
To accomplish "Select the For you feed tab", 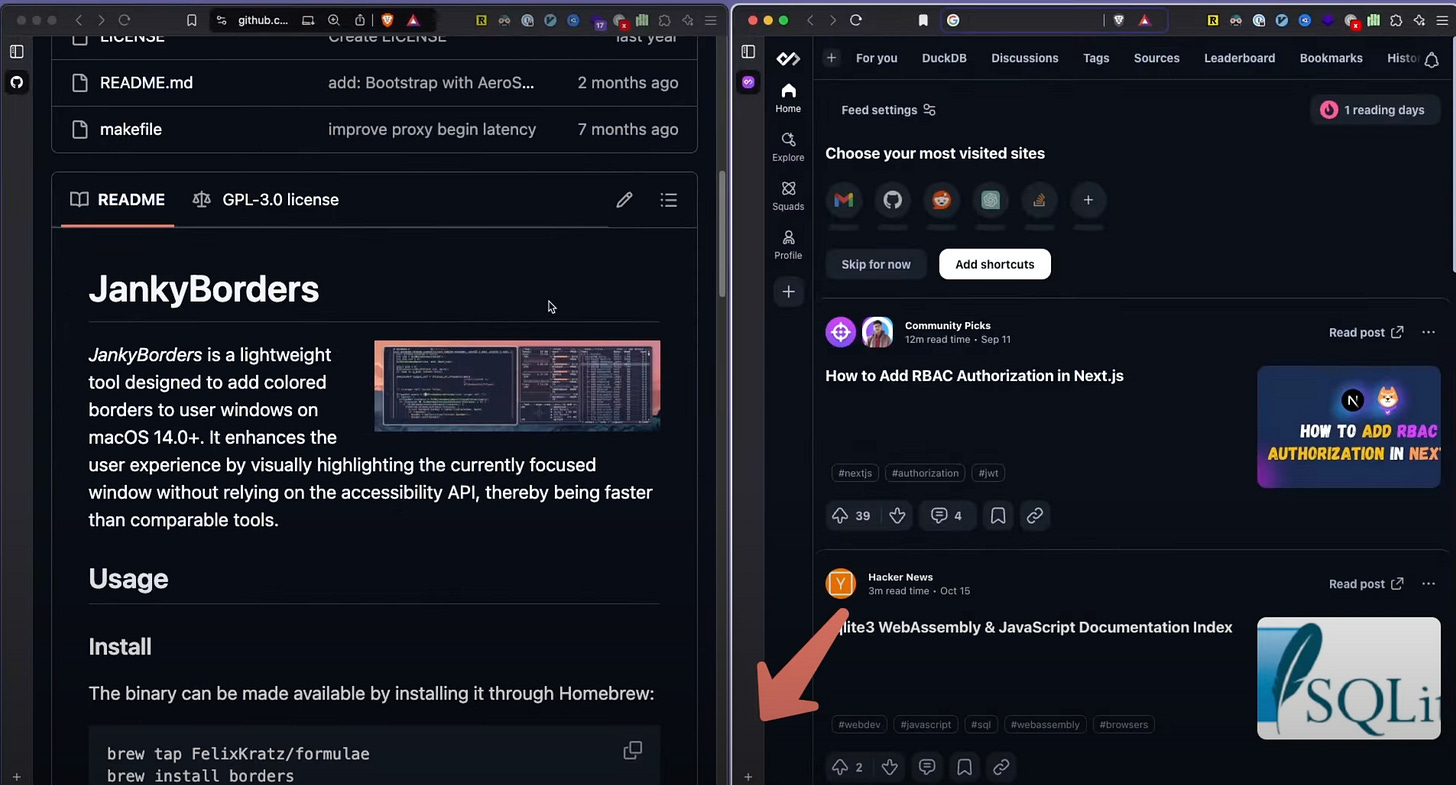I will 876,58.
